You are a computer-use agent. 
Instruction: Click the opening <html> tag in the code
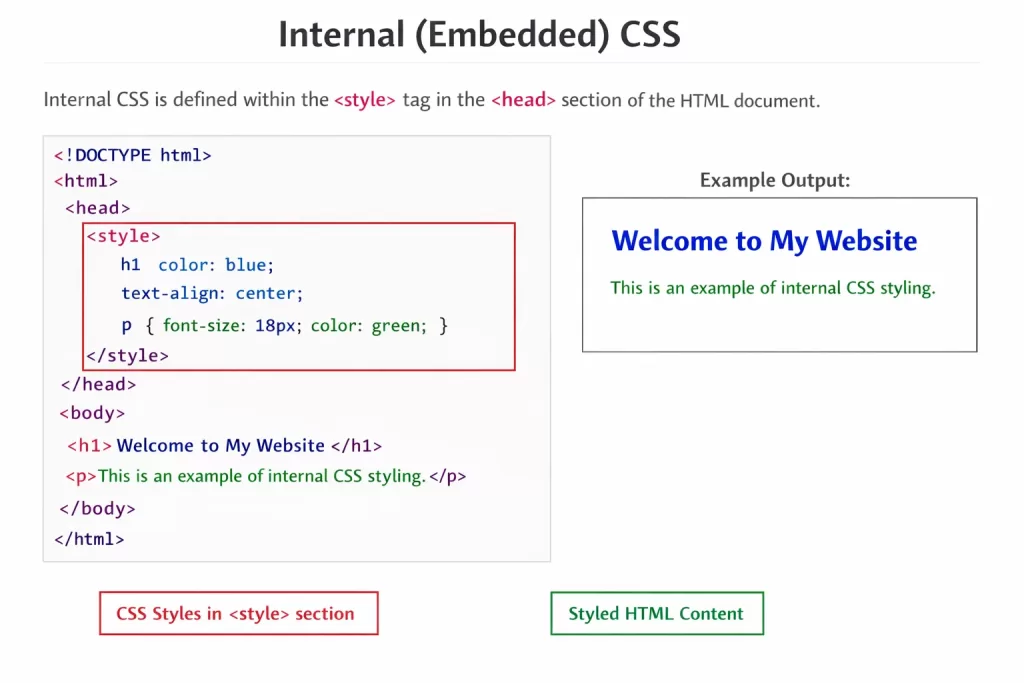86,181
